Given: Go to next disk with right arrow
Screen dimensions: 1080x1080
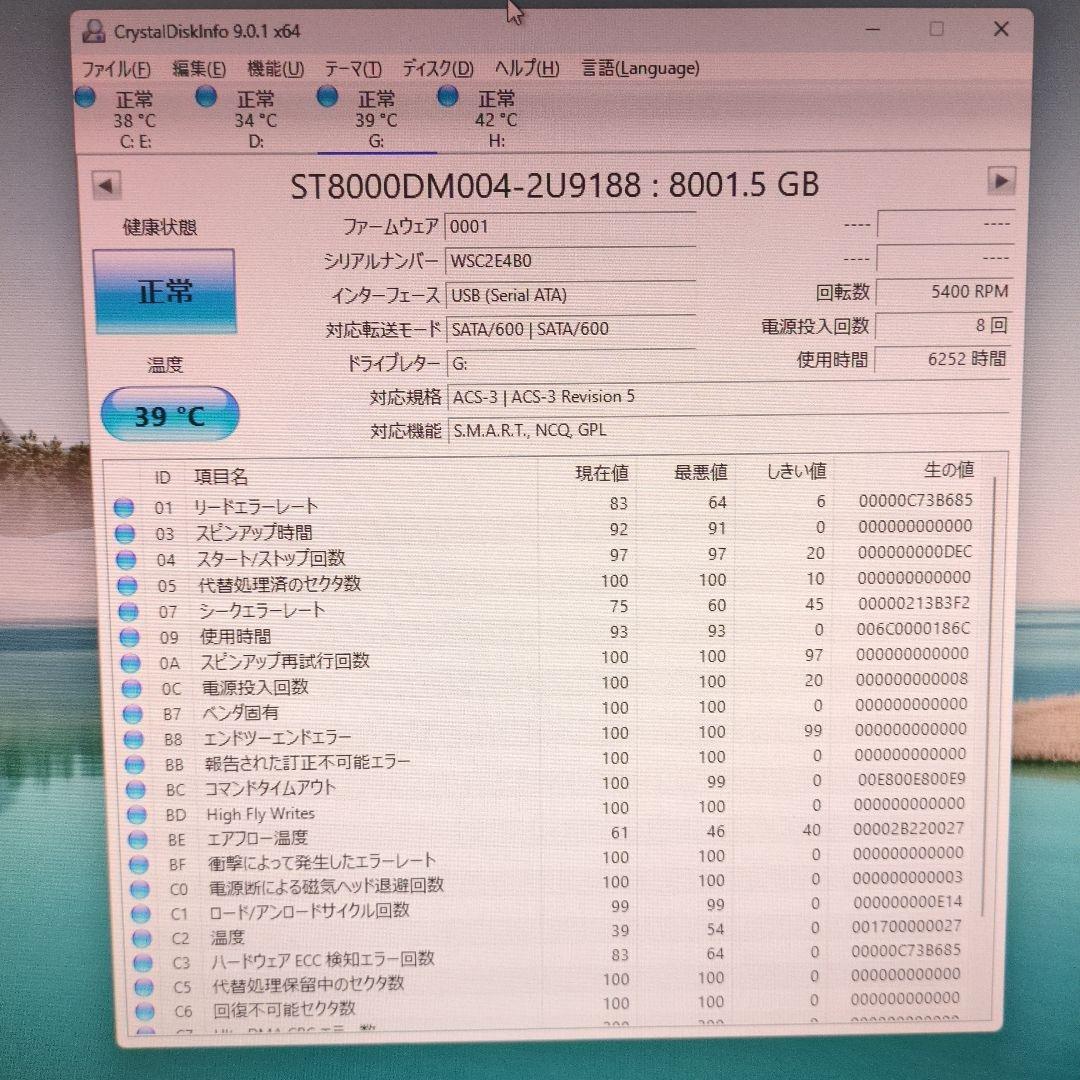Looking at the screenshot, I should pyautogui.click(x=1001, y=182).
